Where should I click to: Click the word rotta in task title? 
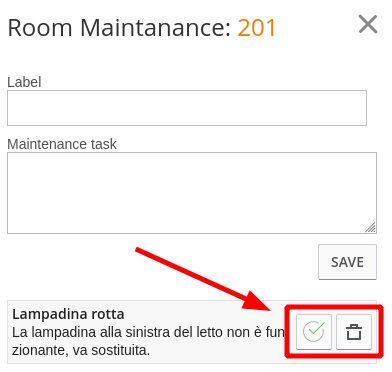coord(108,314)
